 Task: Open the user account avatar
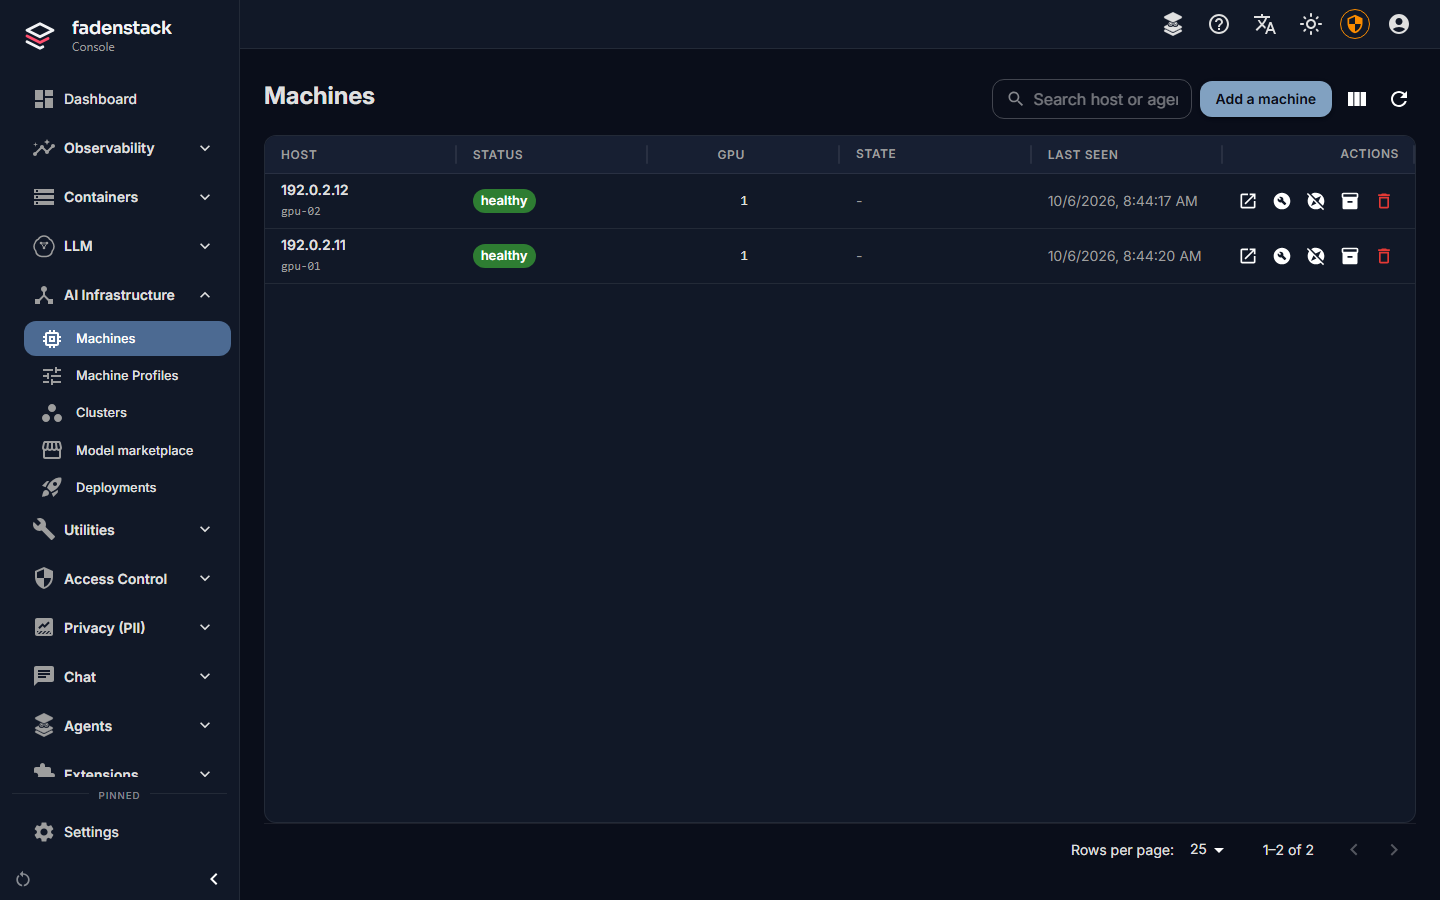click(x=1399, y=24)
